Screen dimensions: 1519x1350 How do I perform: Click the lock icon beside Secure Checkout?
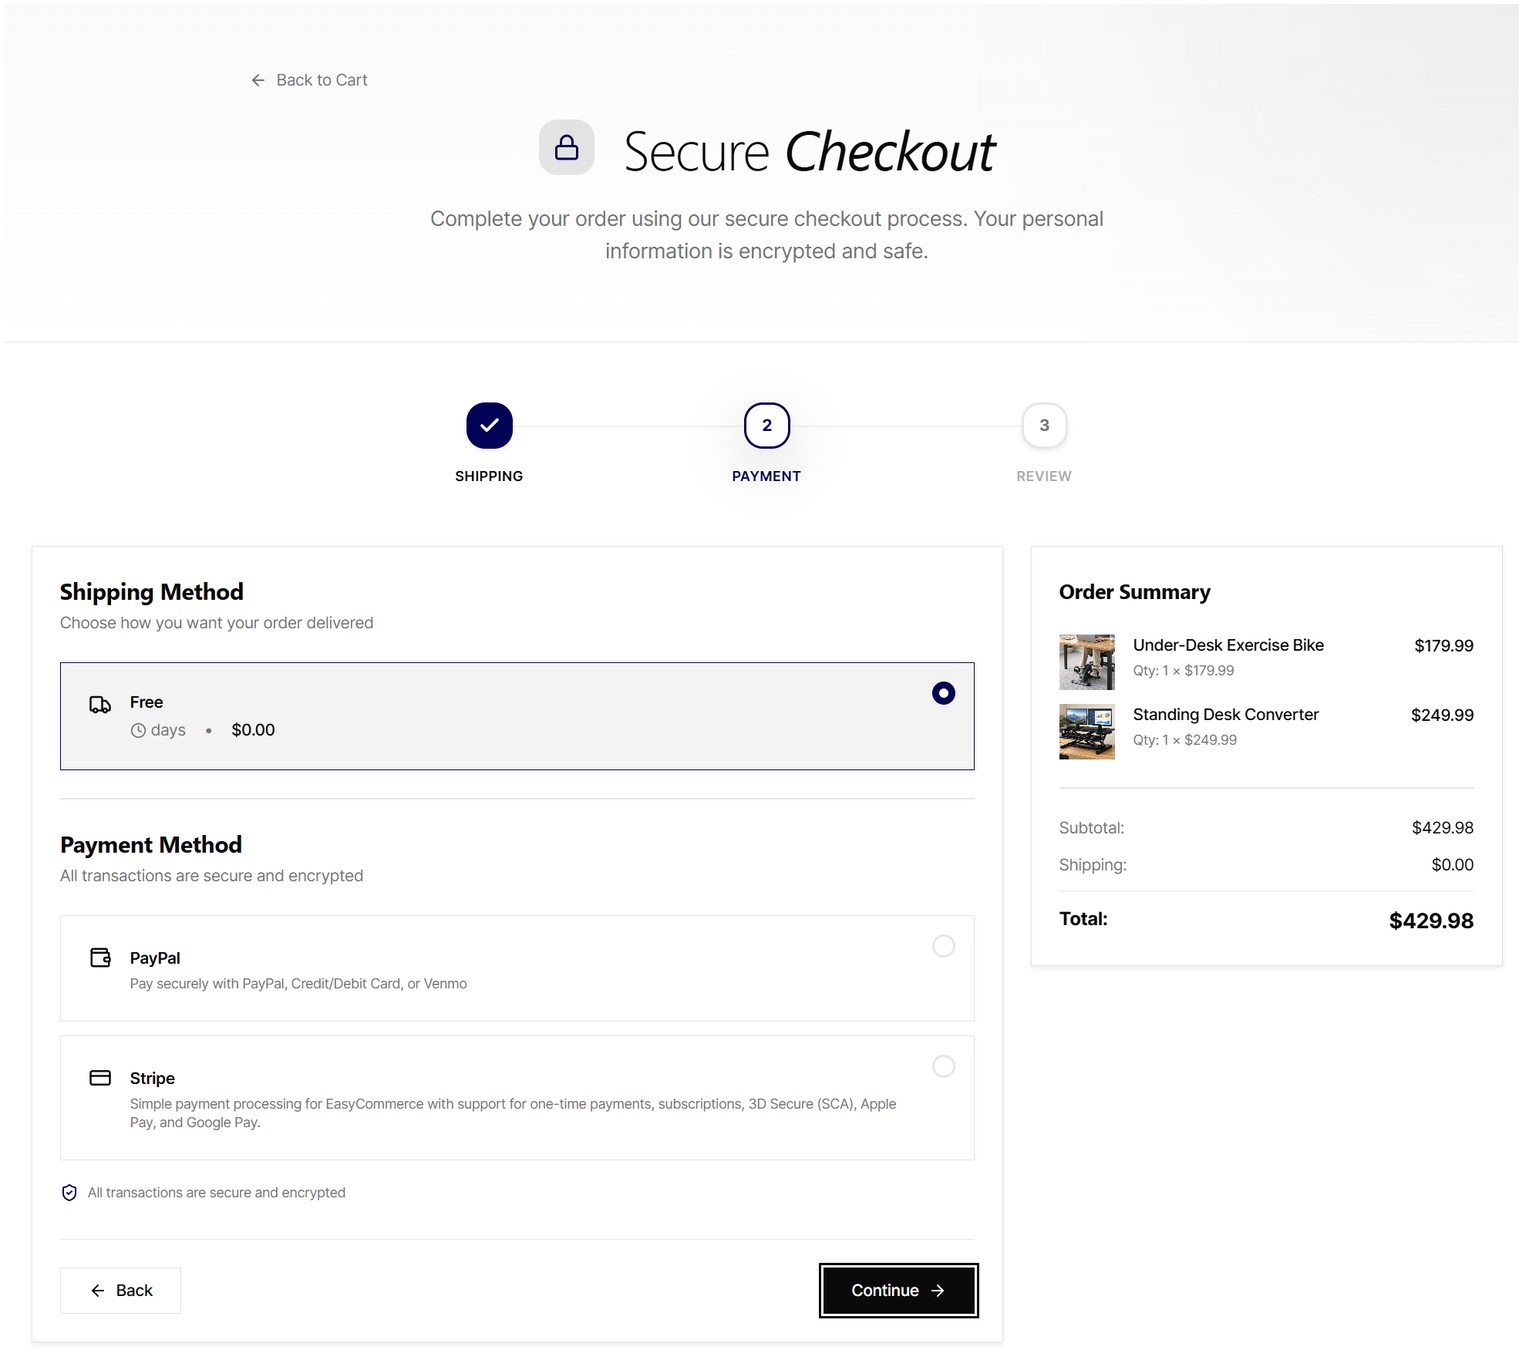click(566, 148)
